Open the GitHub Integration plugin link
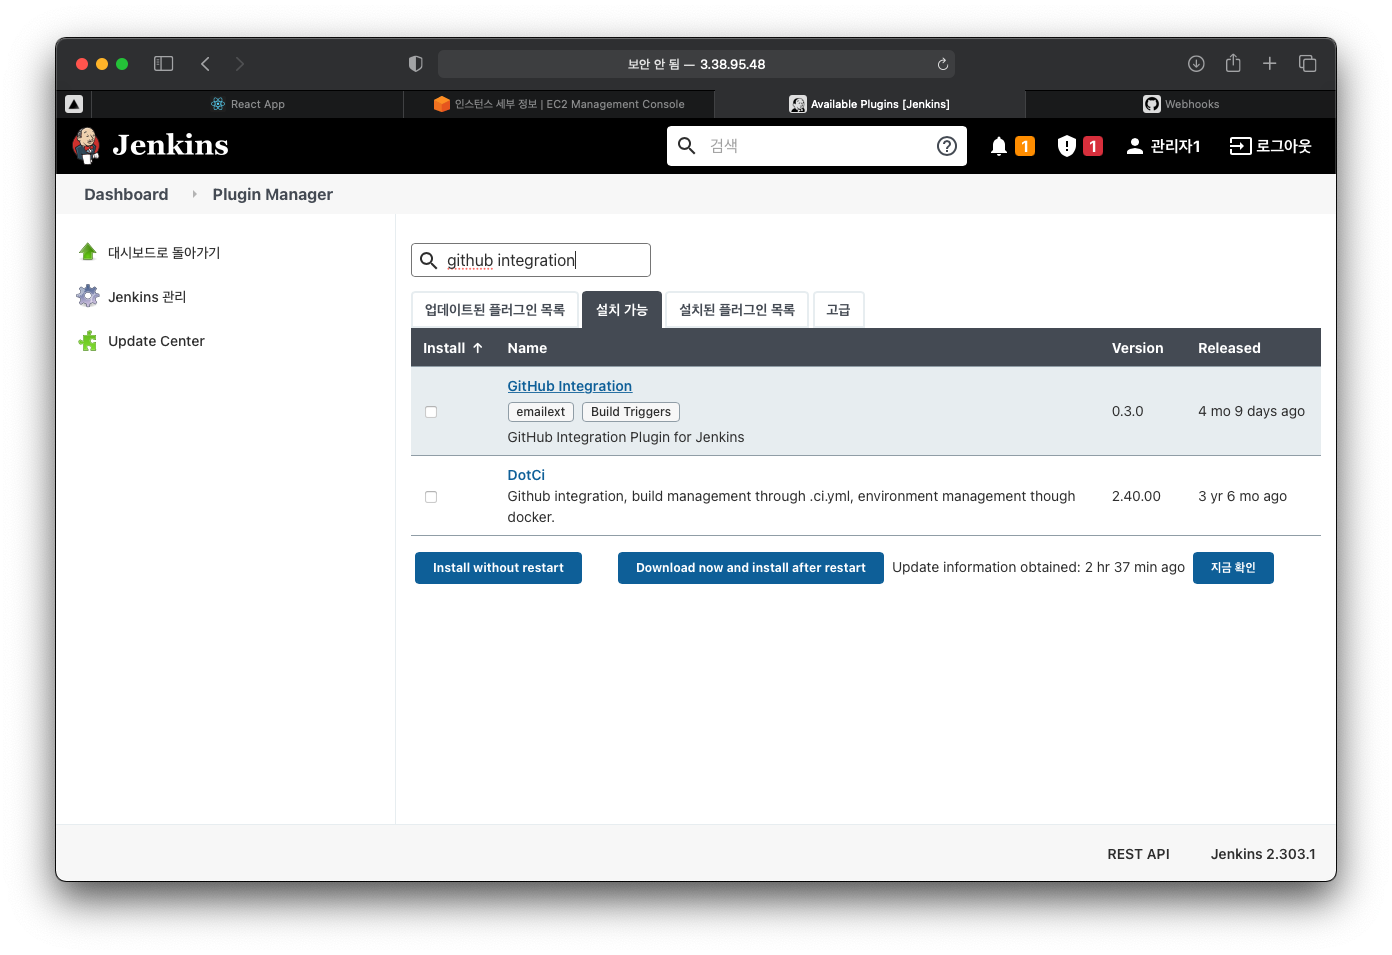Image resolution: width=1392 pixels, height=955 pixels. pos(569,386)
